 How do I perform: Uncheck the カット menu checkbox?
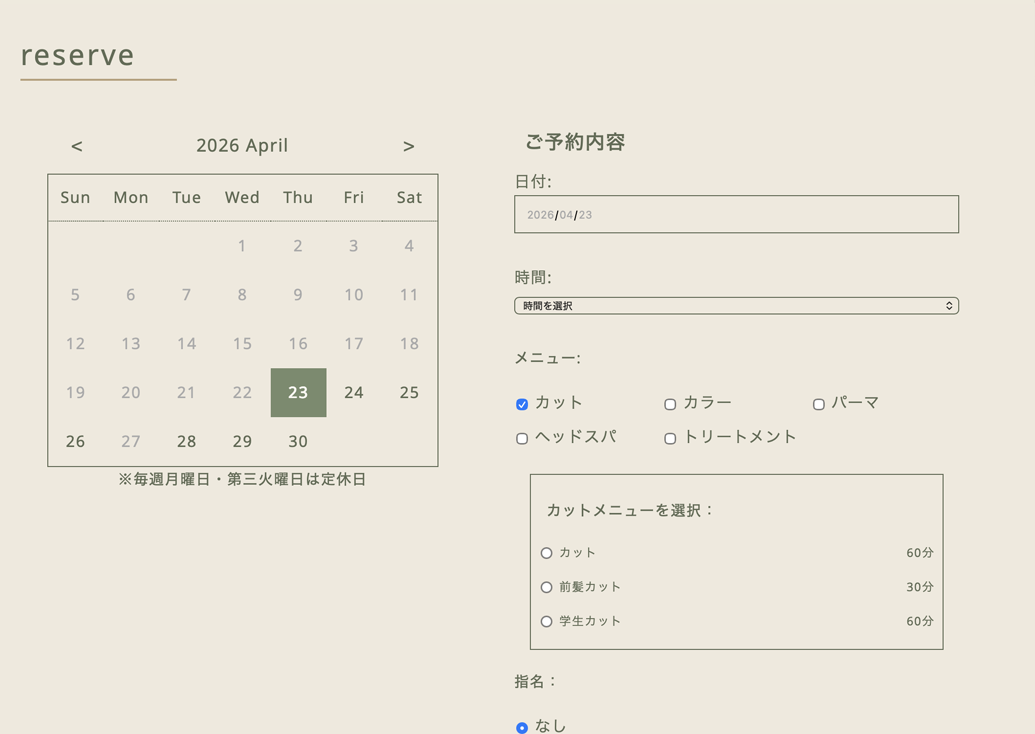[x=522, y=404]
